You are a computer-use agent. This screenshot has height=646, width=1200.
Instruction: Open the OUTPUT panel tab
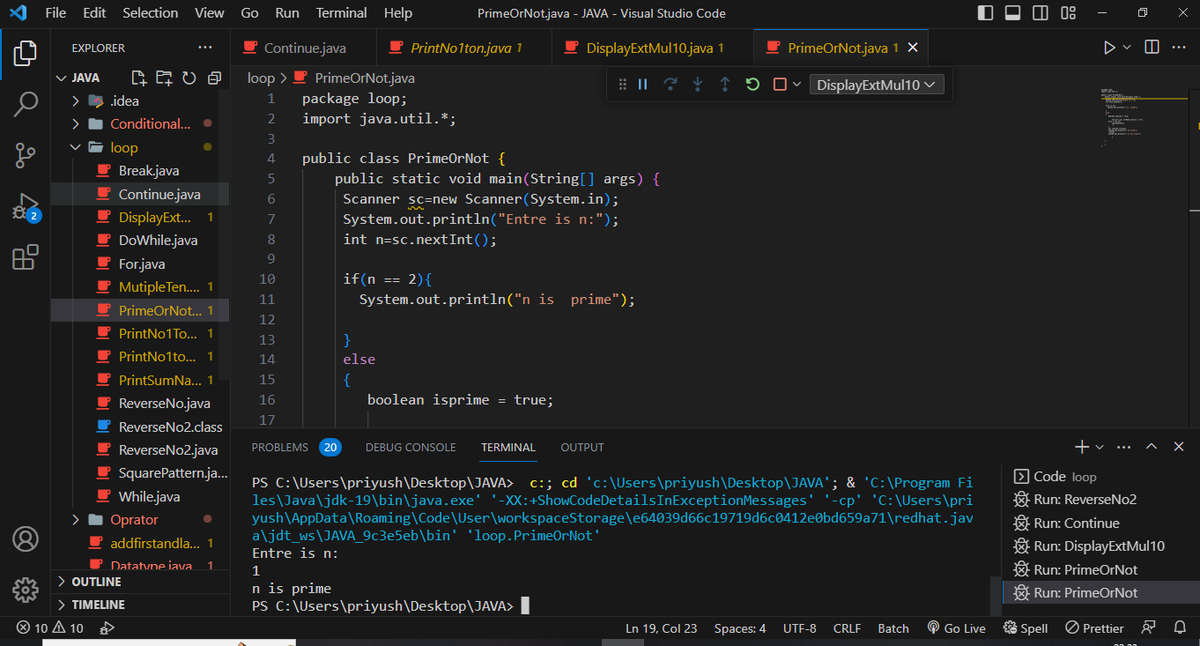point(582,447)
